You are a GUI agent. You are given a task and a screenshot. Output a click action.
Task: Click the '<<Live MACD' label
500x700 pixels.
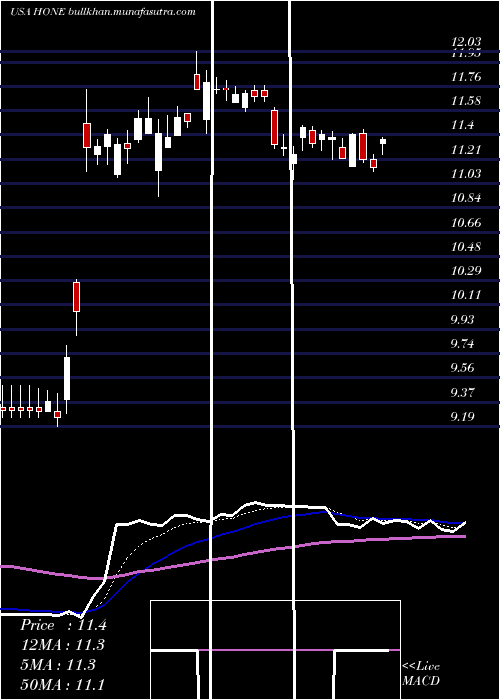click(421, 674)
